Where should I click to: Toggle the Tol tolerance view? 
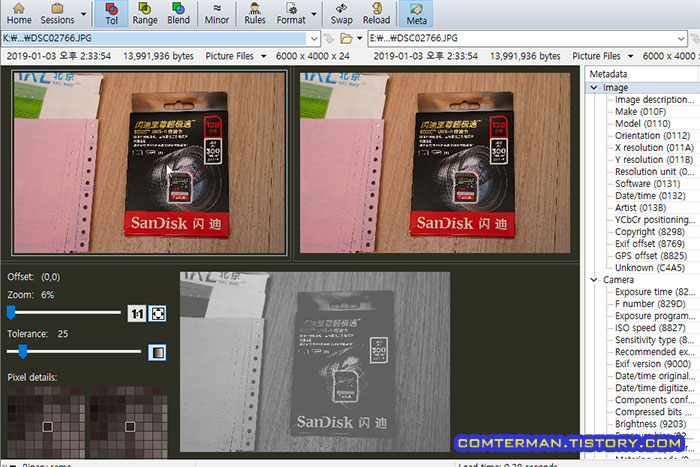click(x=111, y=14)
